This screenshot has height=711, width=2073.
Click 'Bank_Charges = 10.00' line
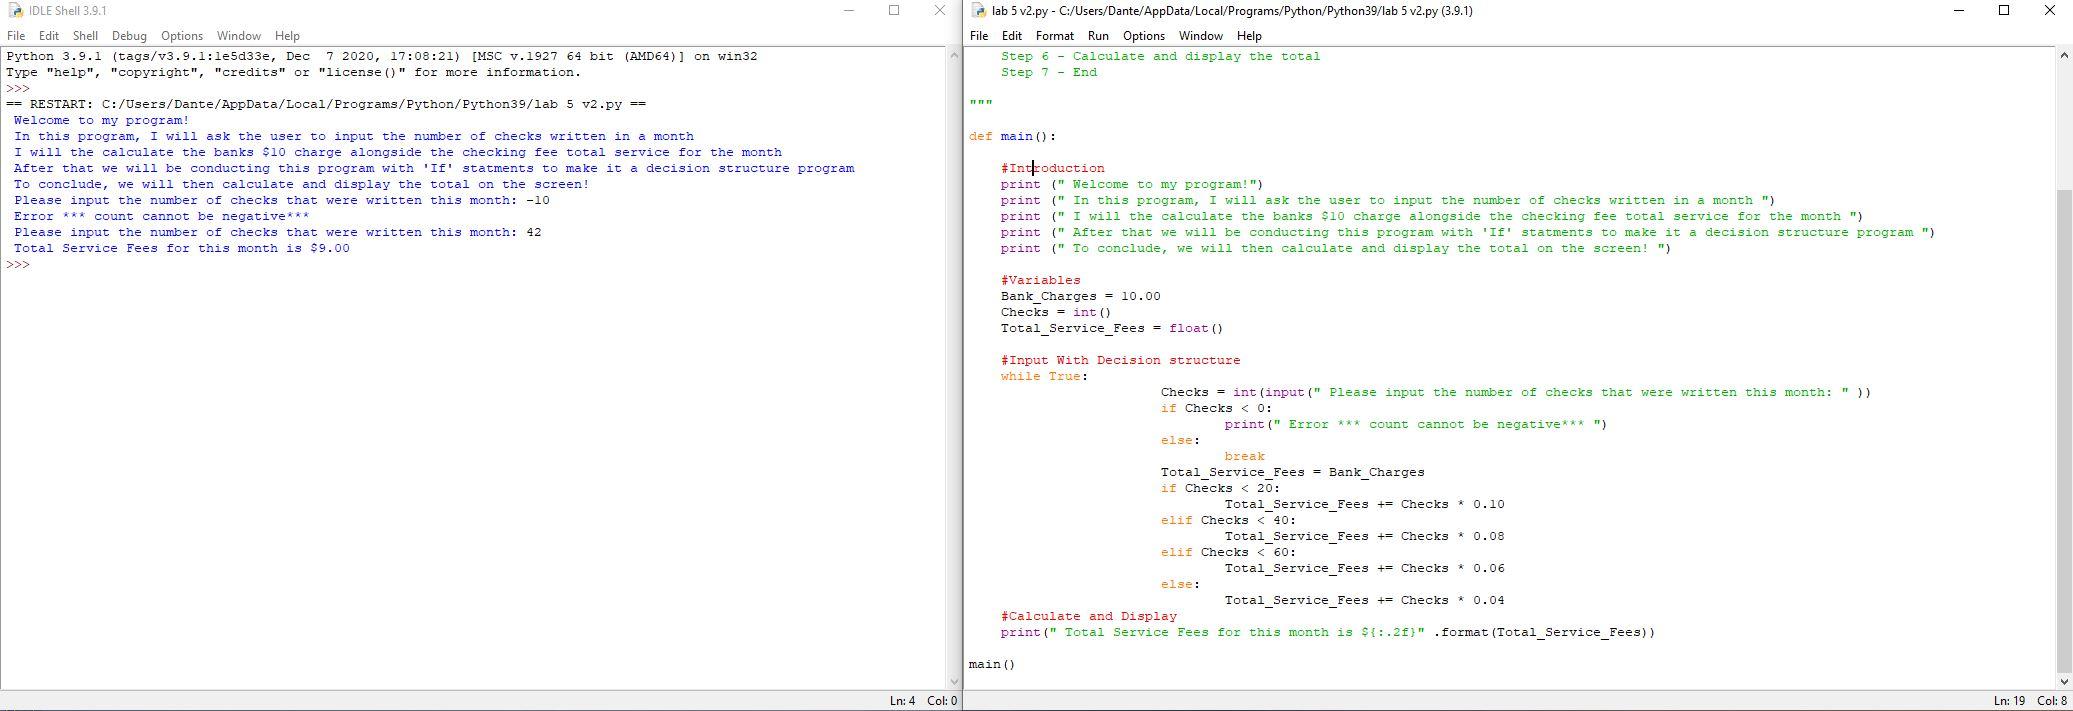click(x=1080, y=296)
